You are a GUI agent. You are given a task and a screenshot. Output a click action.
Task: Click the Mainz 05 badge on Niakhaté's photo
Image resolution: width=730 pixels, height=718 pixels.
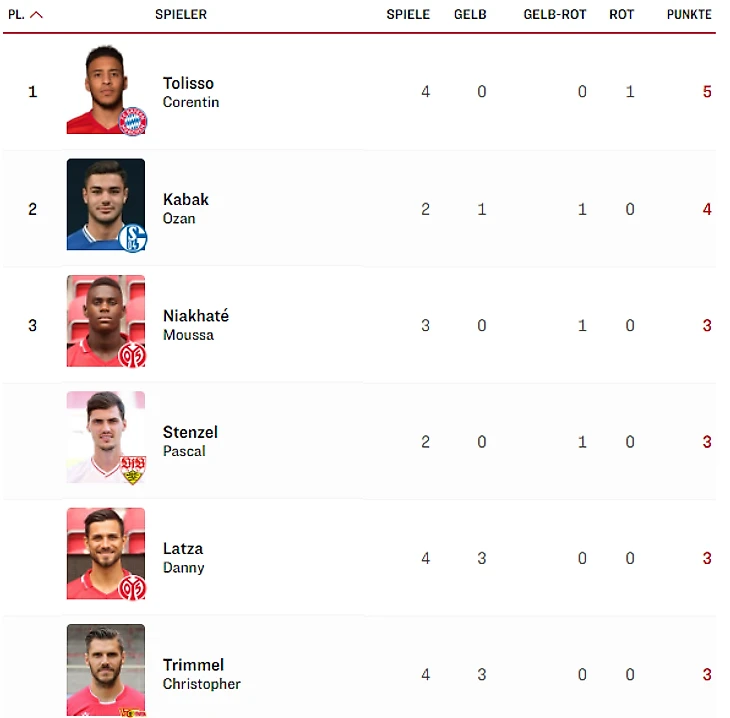(133, 354)
